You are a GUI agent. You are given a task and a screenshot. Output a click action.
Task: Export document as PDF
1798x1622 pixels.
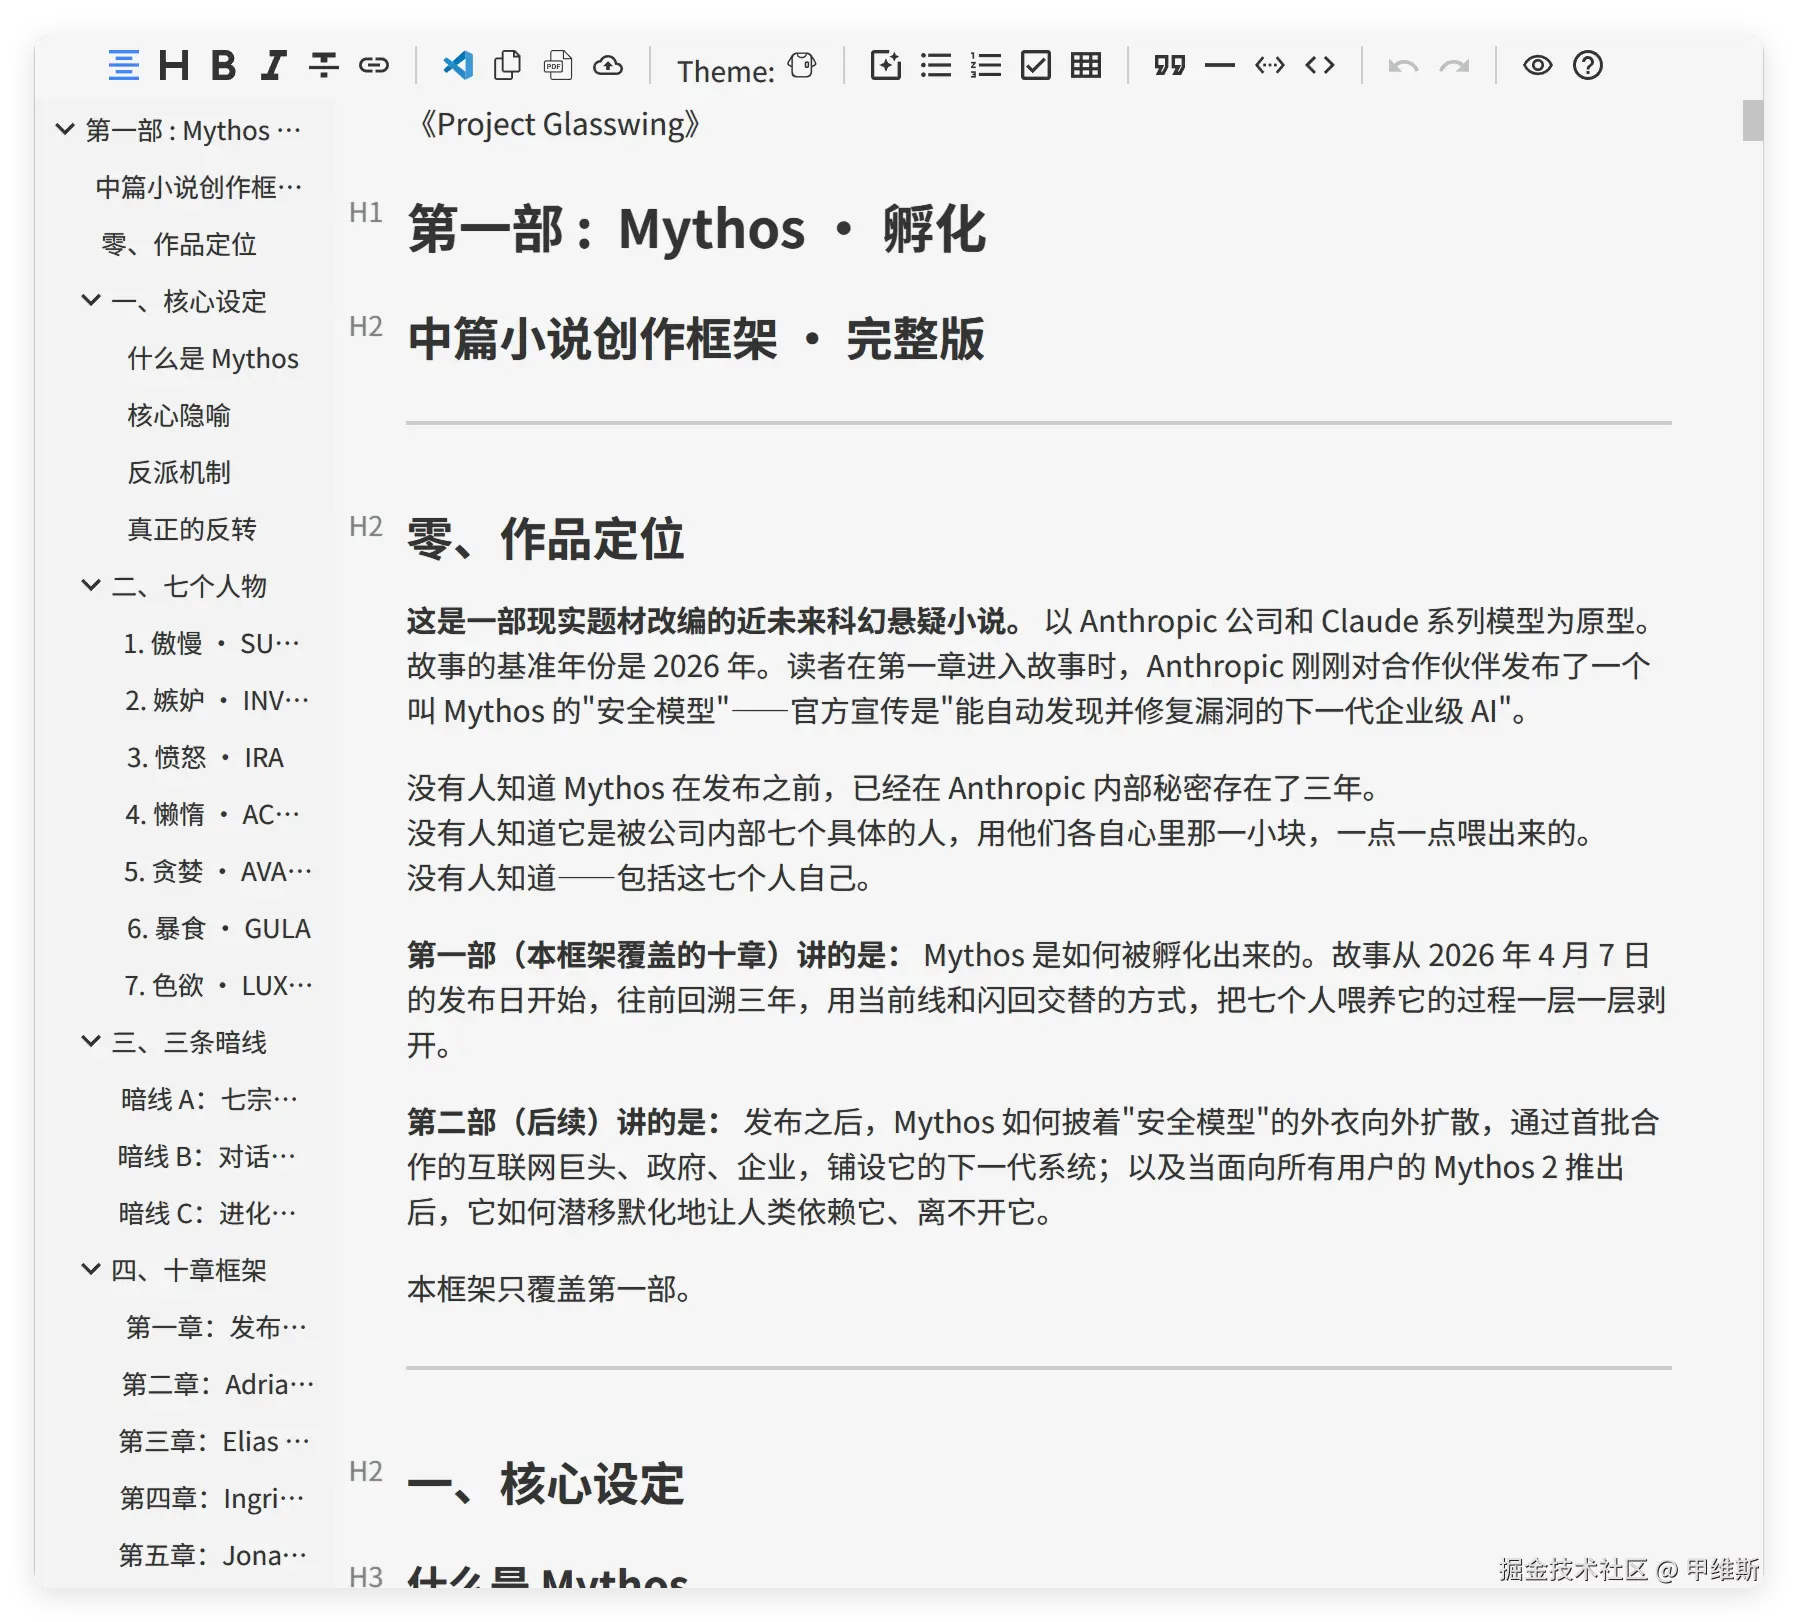[558, 66]
